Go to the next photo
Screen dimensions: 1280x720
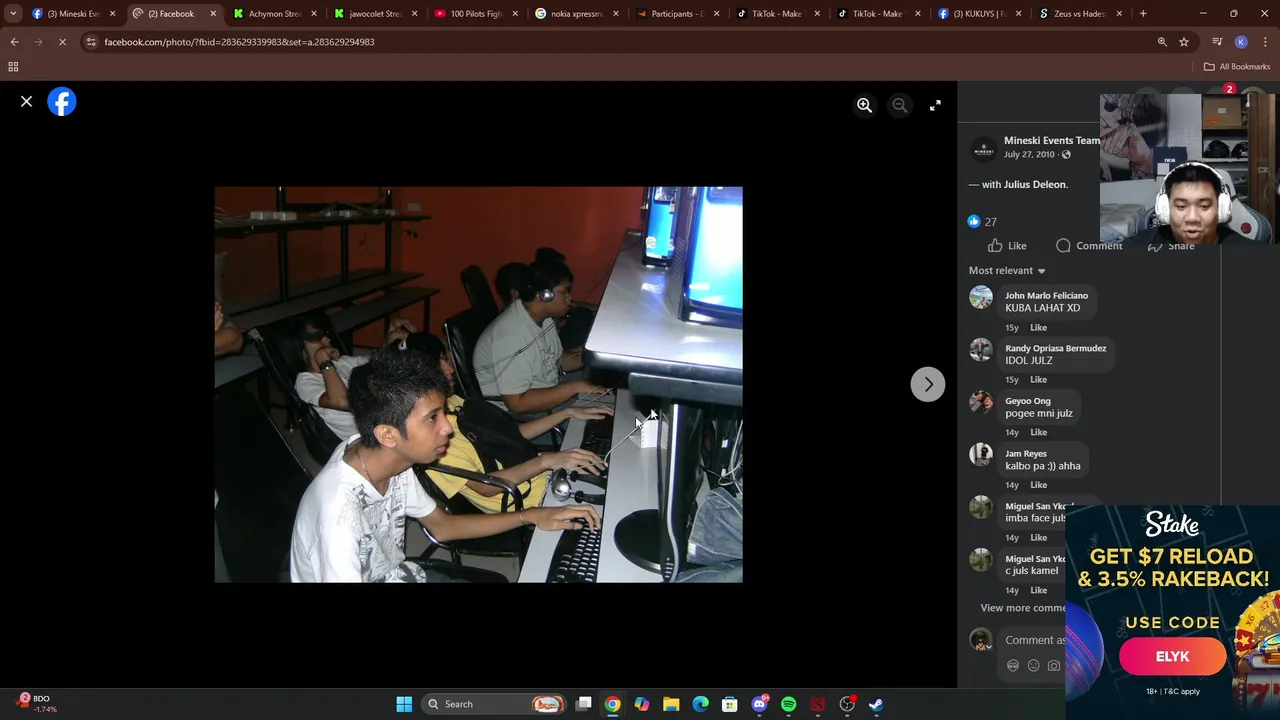pyautogui.click(x=928, y=385)
